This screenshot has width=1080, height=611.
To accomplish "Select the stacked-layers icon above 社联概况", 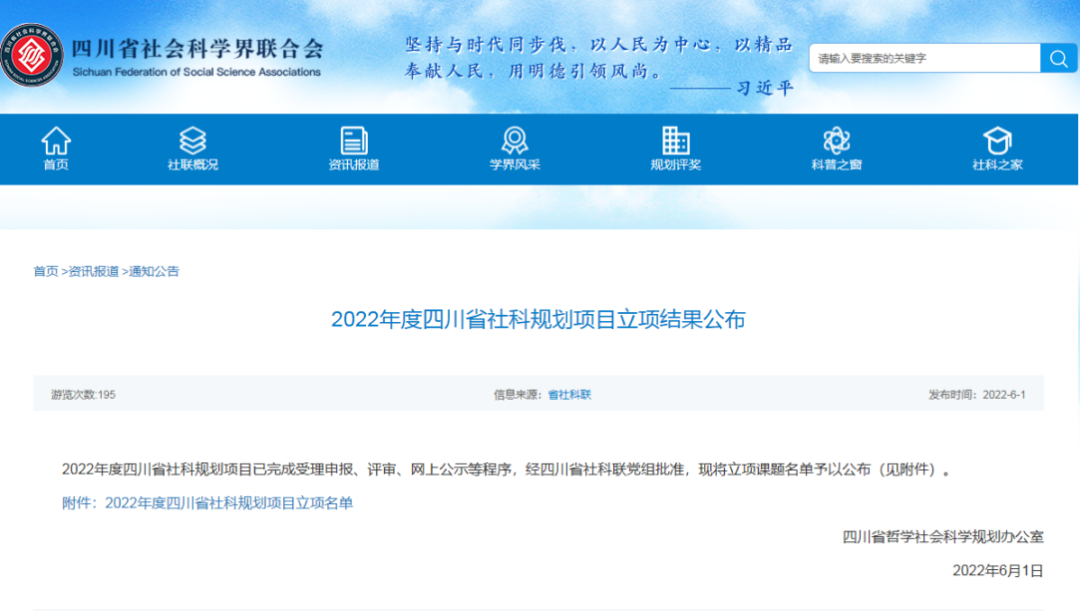I will pos(194,139).
